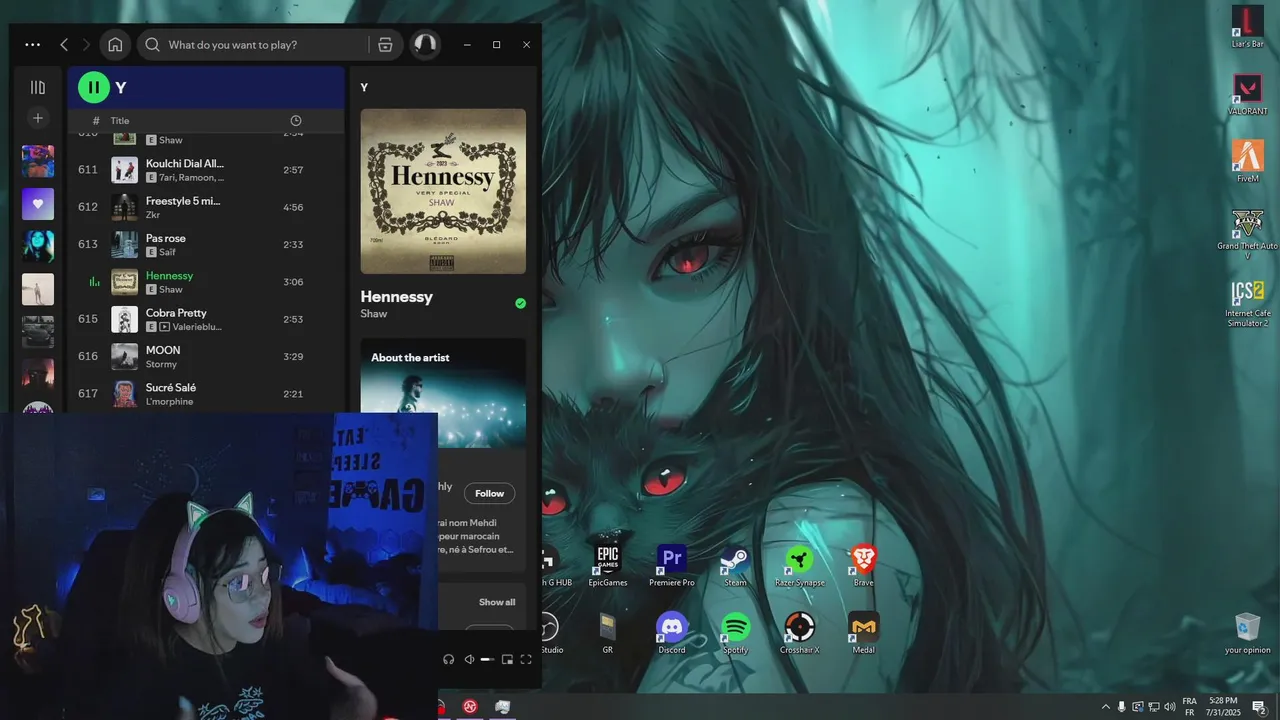Show hidden tray icons chevron

[1105, 707]
